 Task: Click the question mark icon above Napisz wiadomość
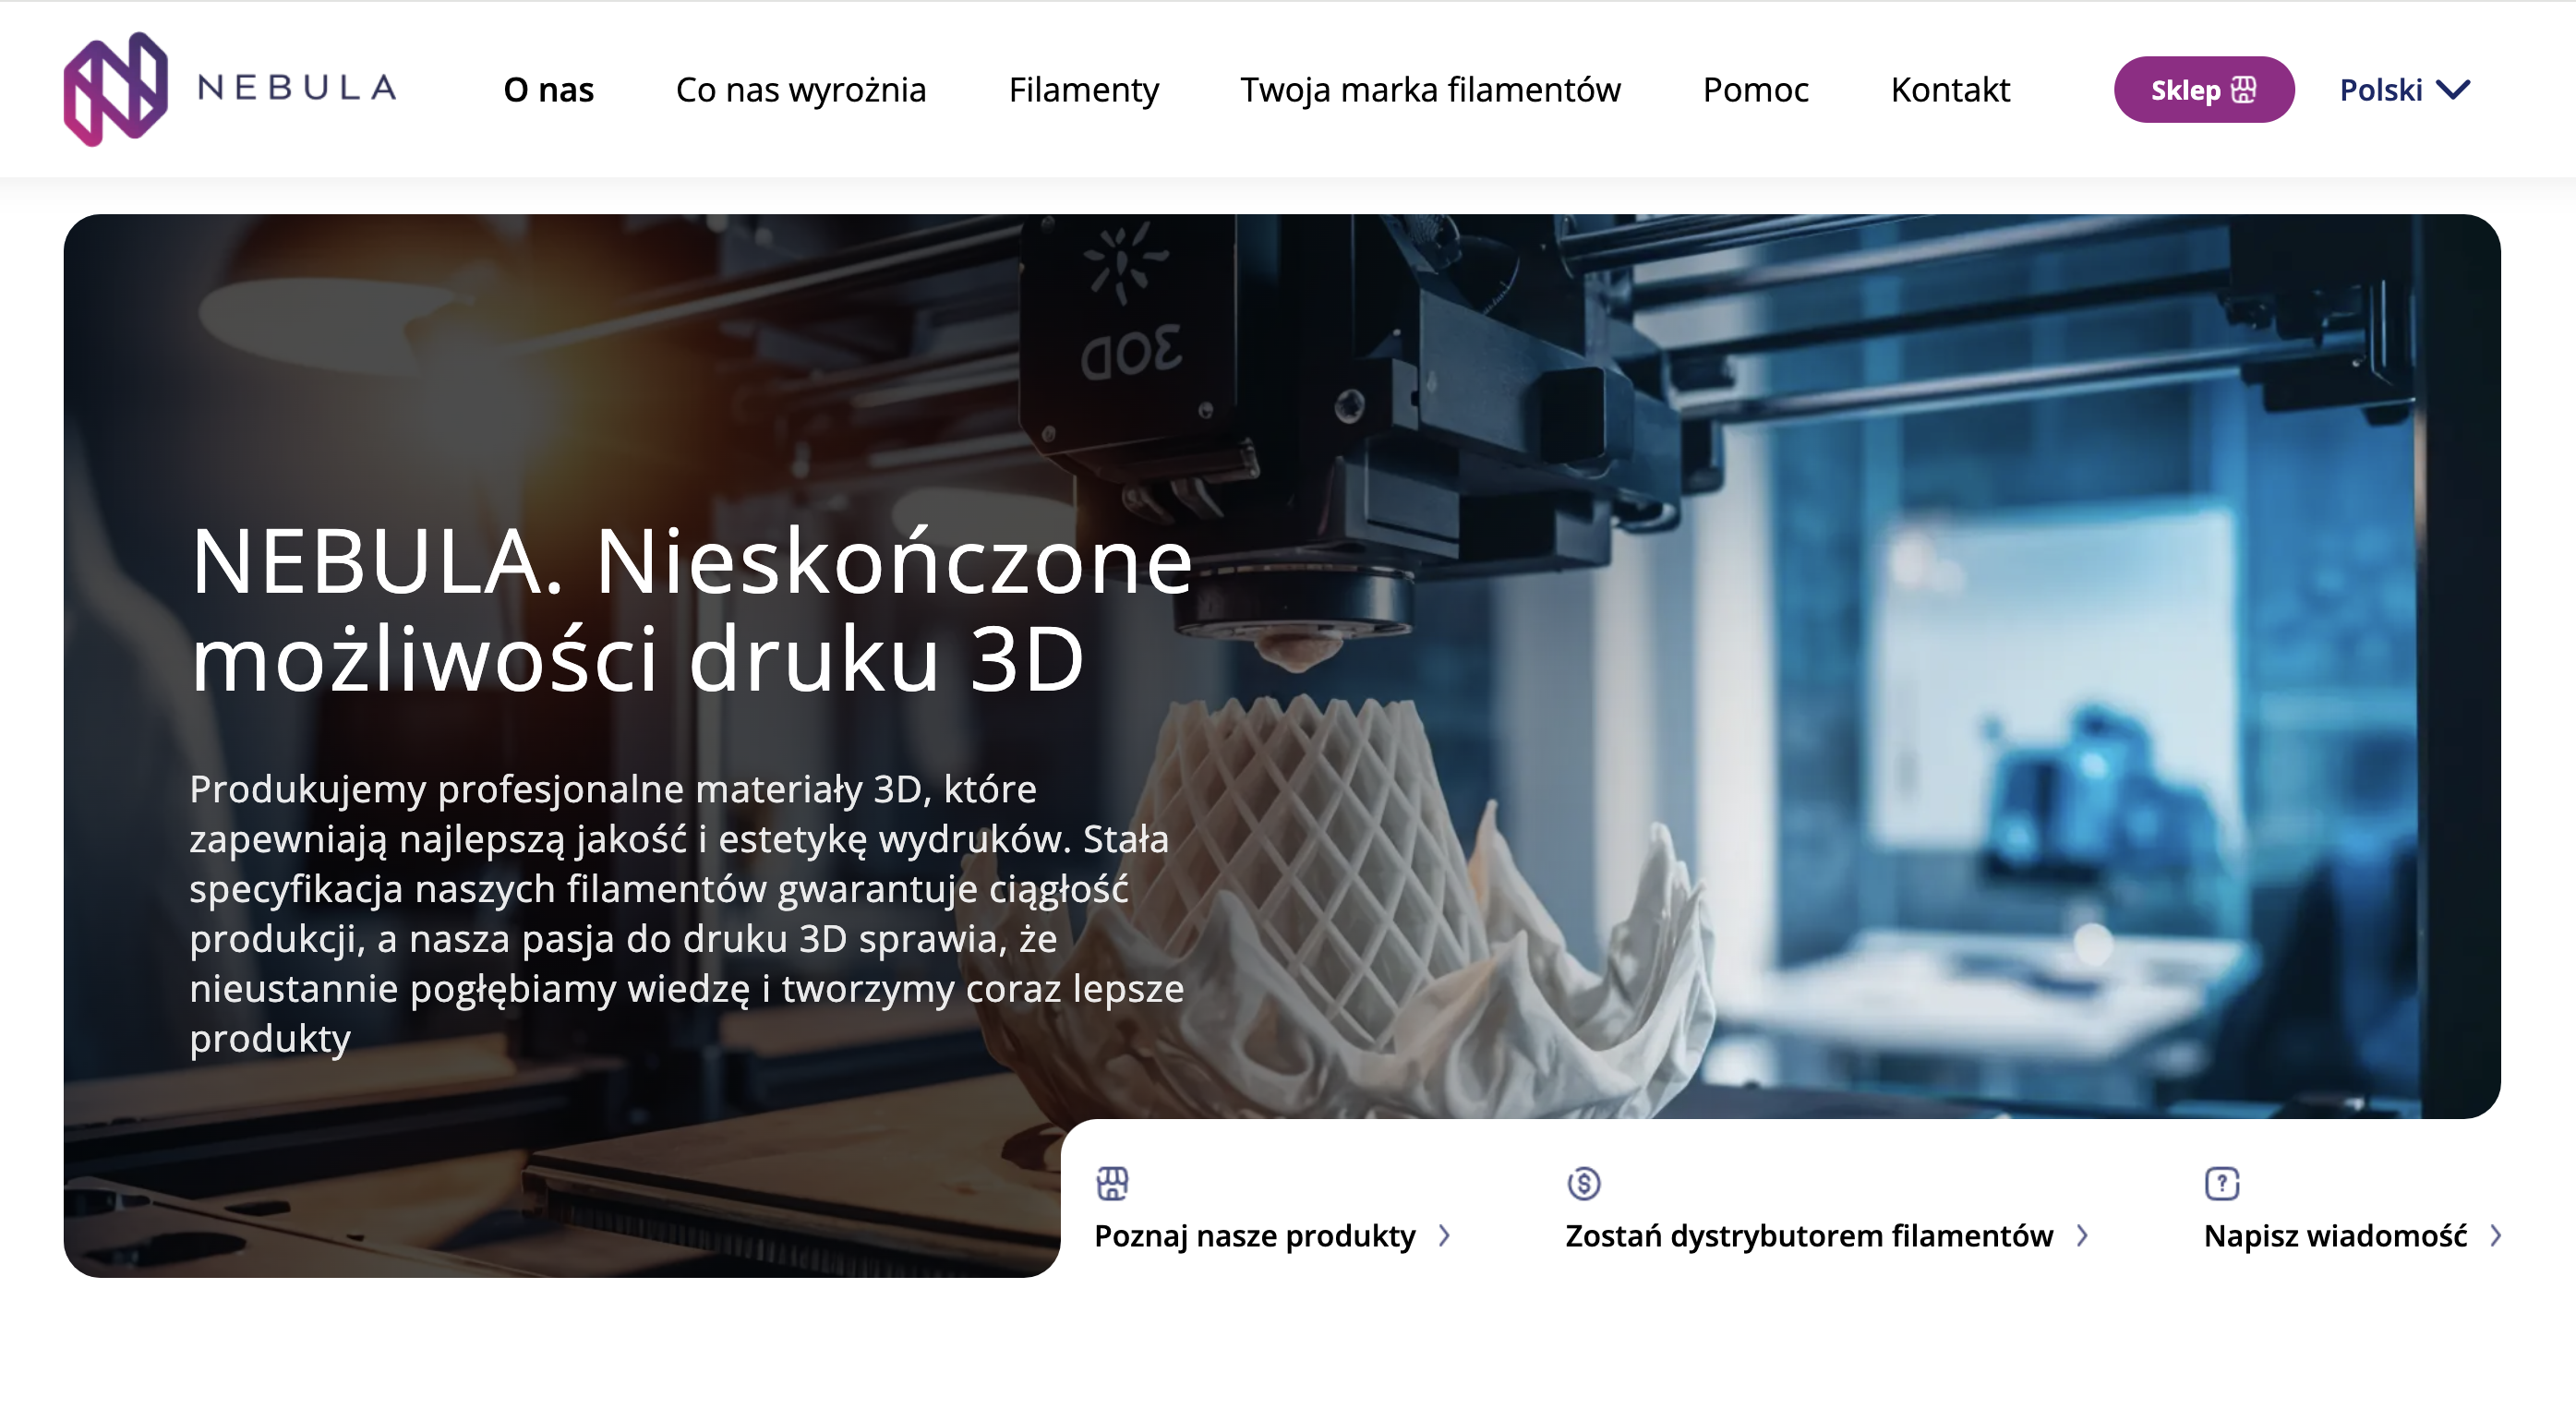coord(2222,1183)
